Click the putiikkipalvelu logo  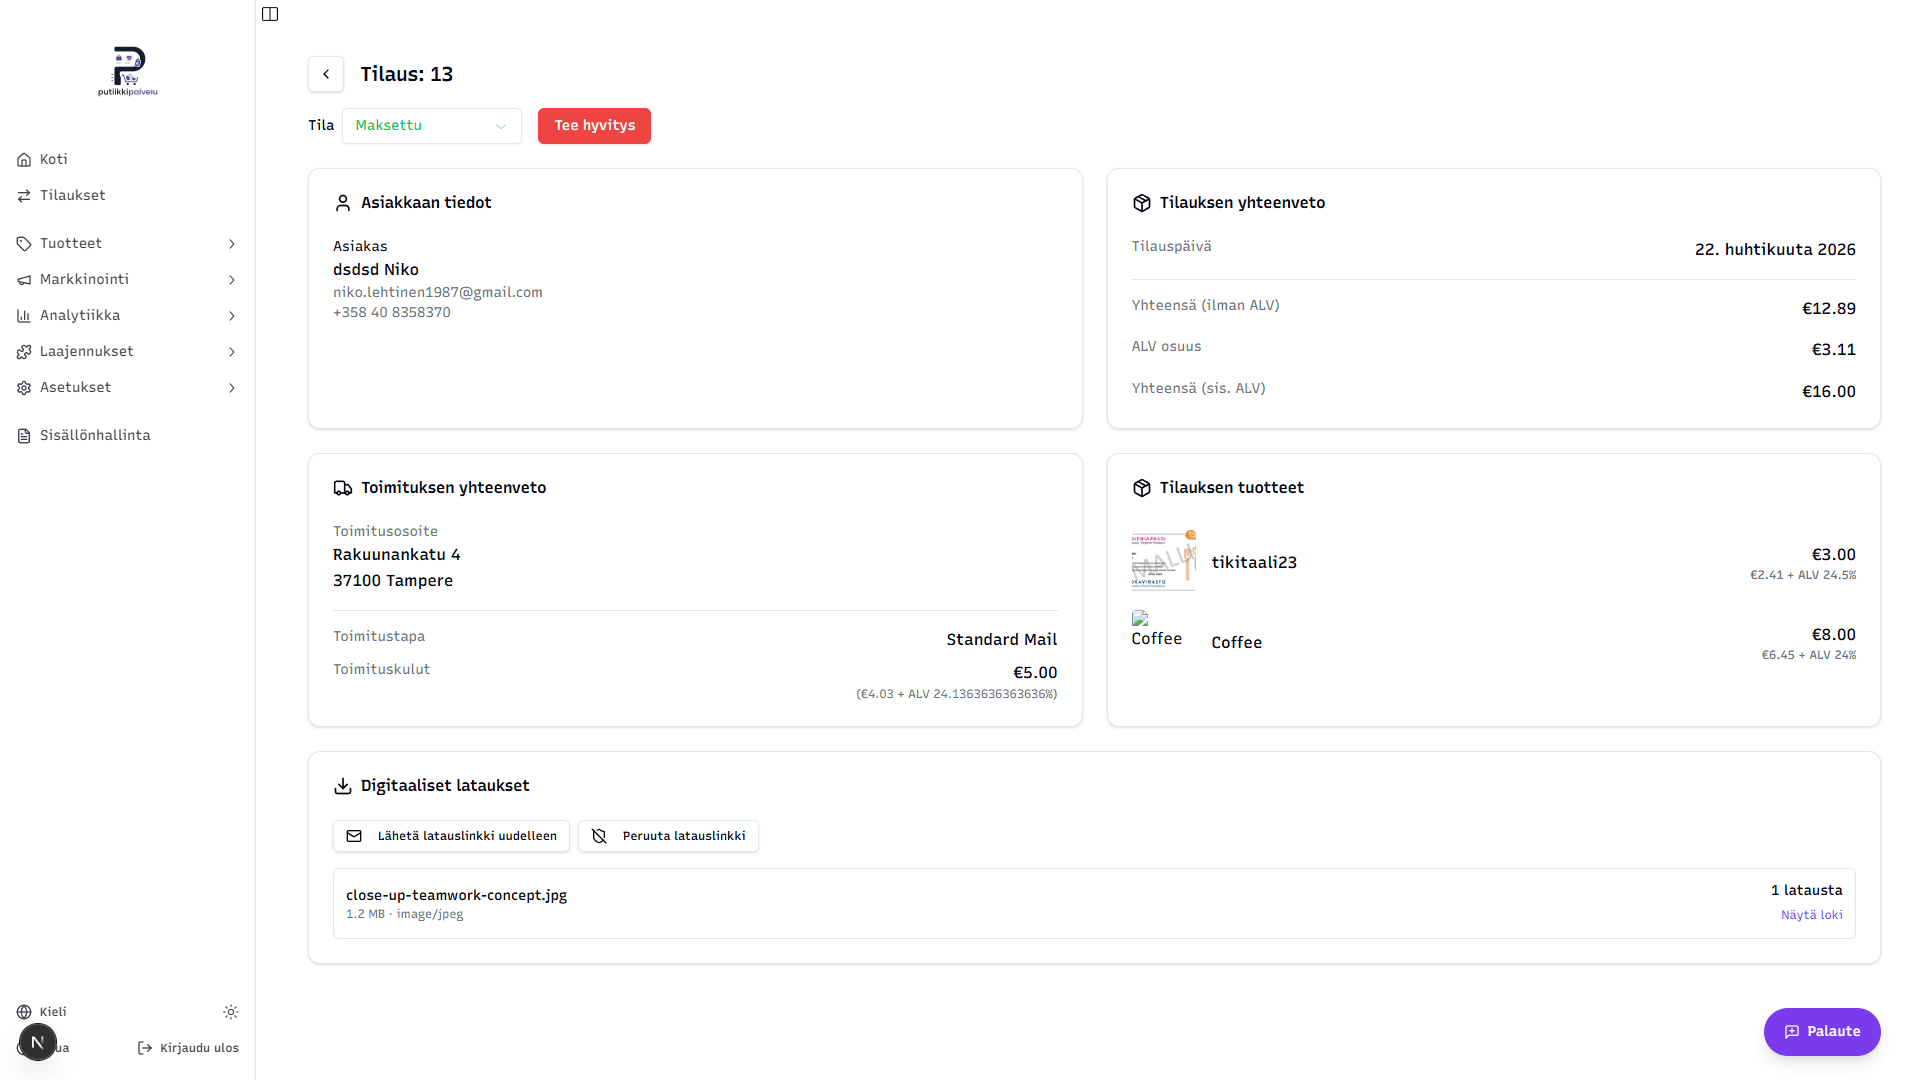(x=128, y=71)
